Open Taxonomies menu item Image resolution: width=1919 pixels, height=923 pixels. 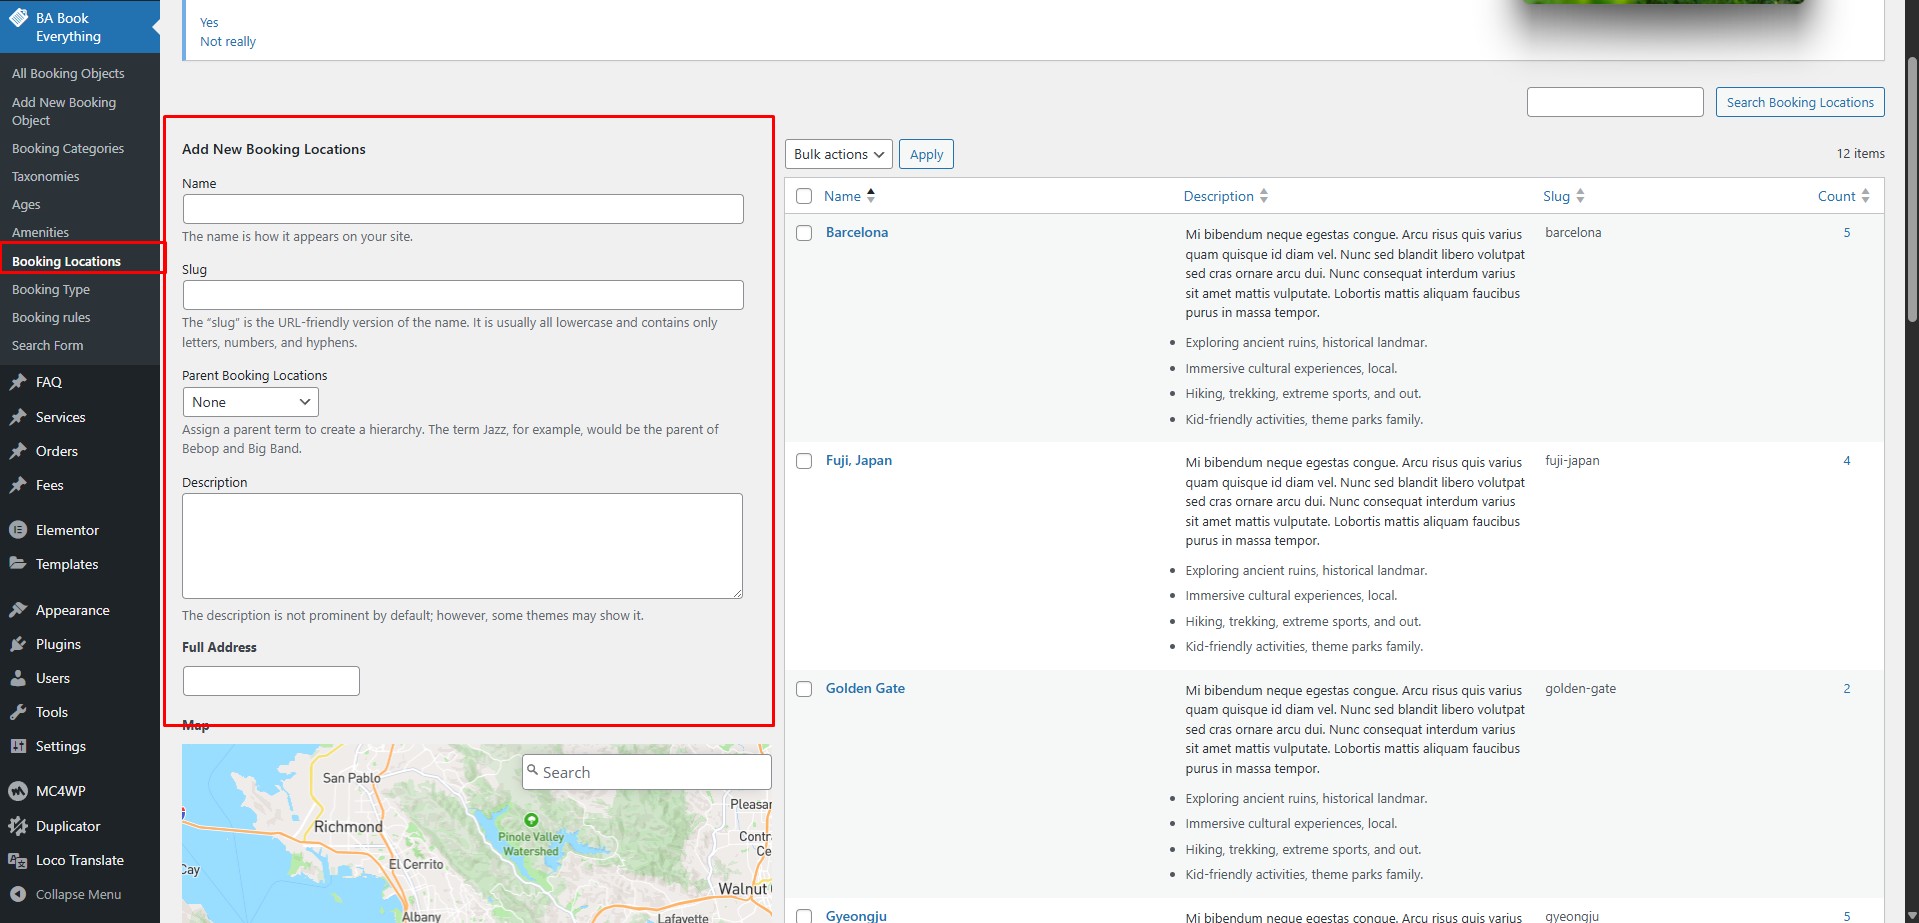(x=45, y=176)
